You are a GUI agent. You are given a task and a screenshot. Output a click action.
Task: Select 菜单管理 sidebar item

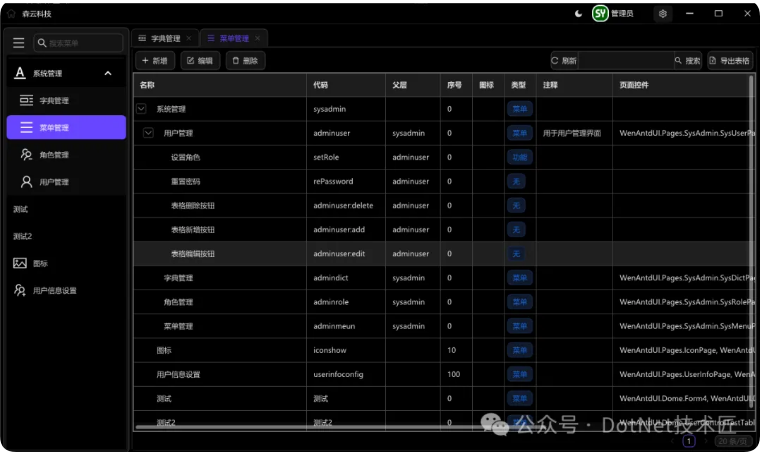[66, 127]
